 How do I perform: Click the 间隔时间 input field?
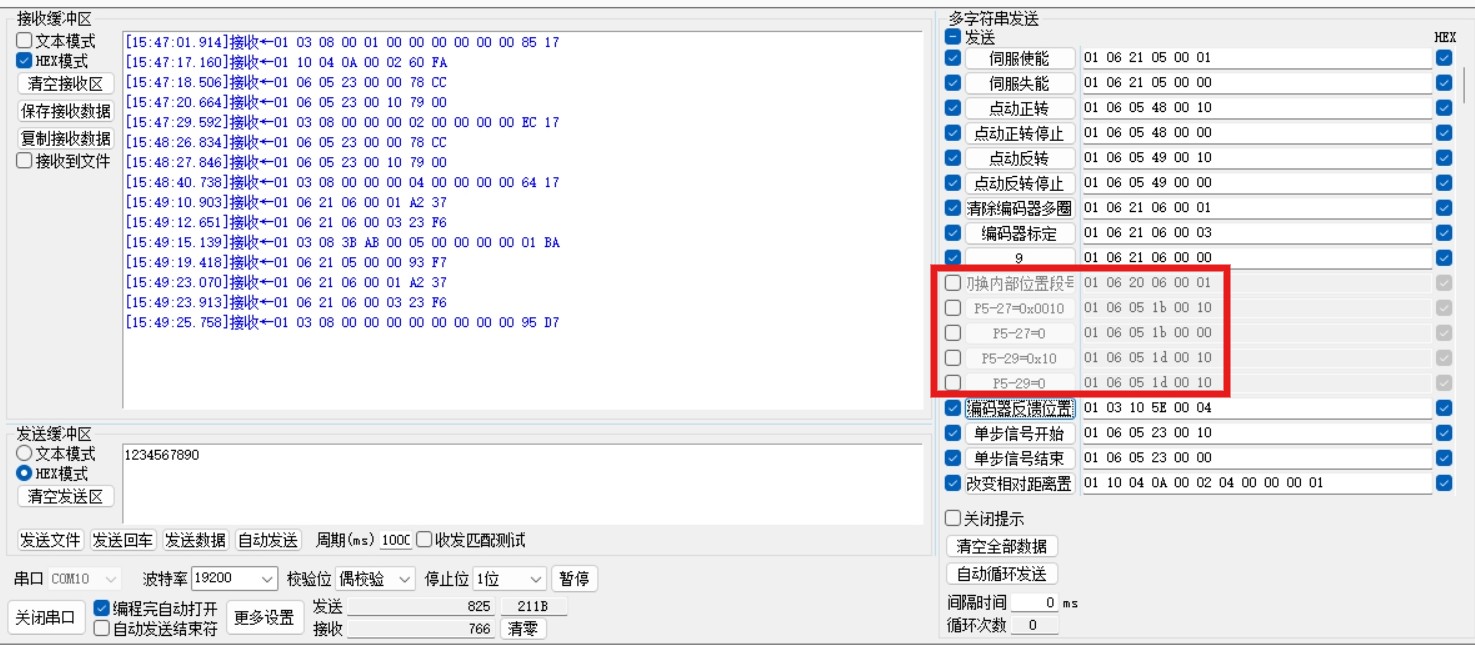coord(1035,603)
